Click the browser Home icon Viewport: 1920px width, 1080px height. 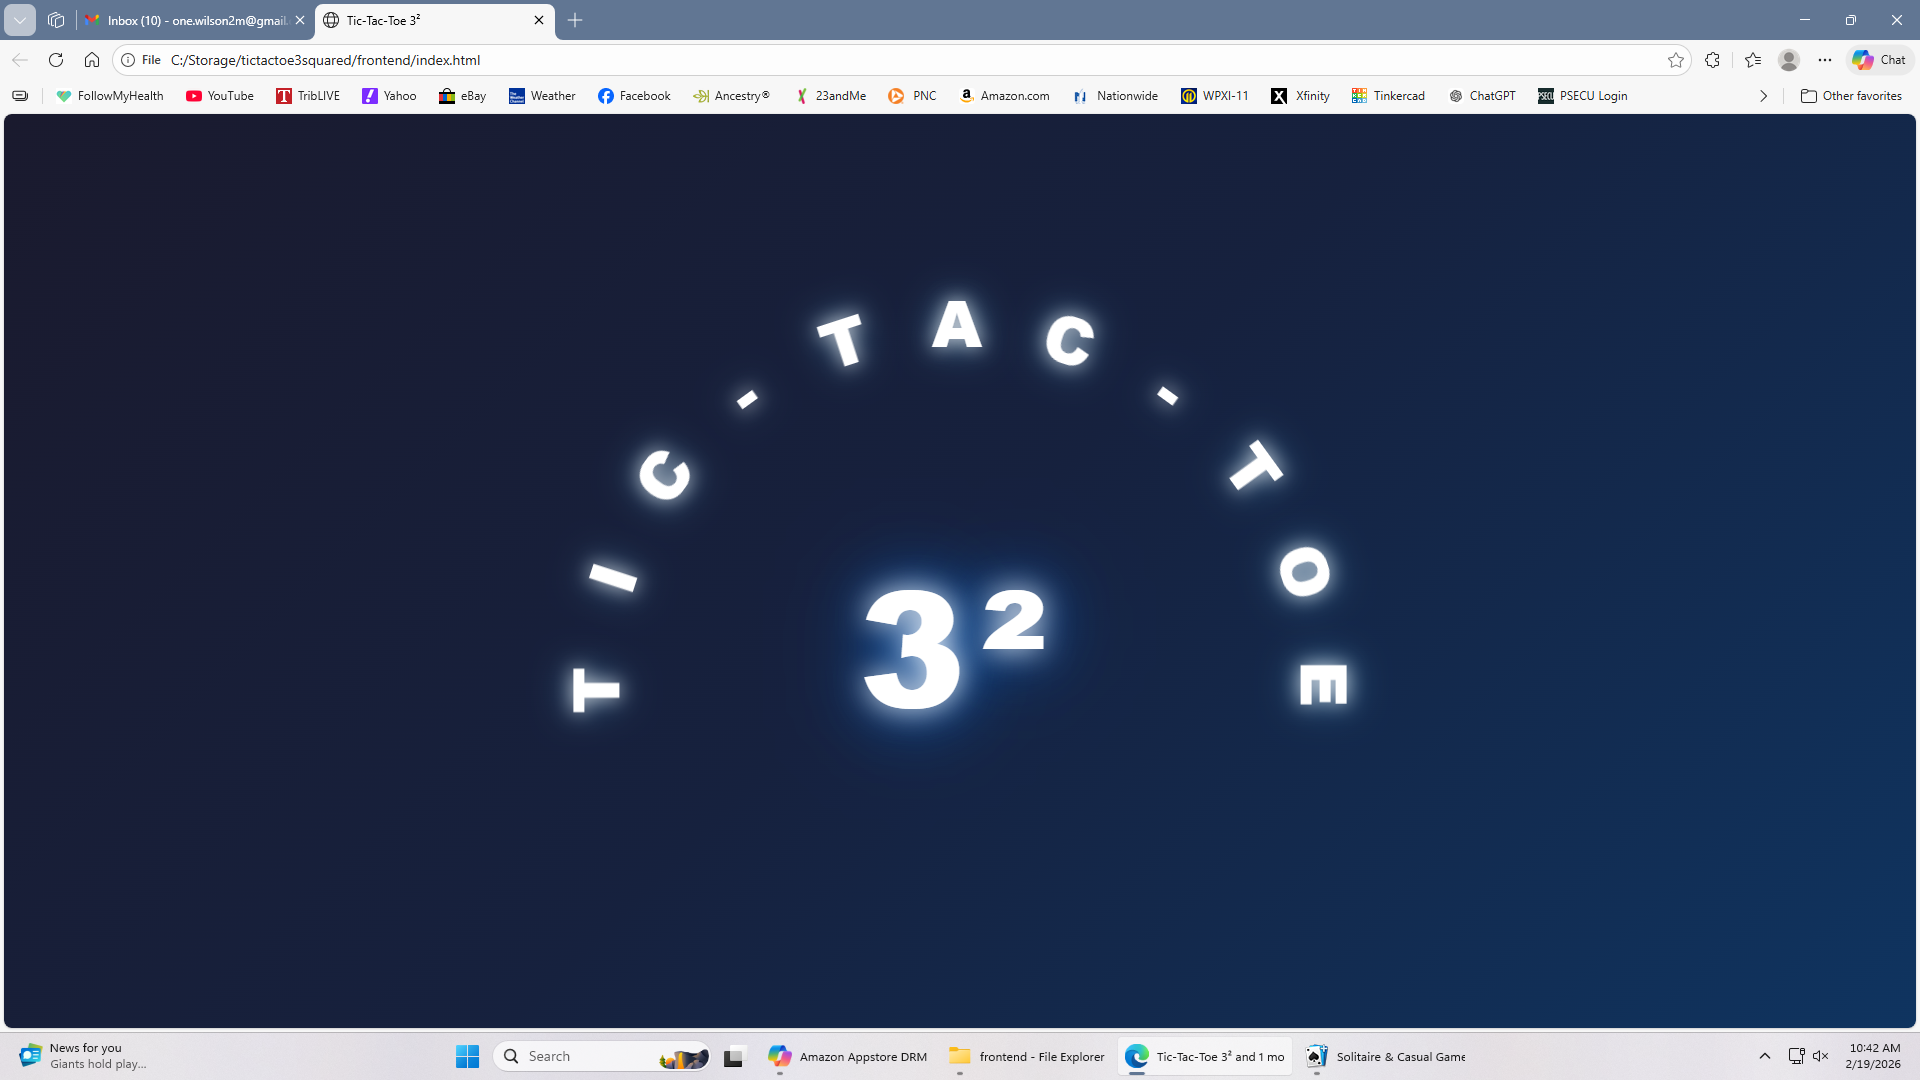click(92, 60)
